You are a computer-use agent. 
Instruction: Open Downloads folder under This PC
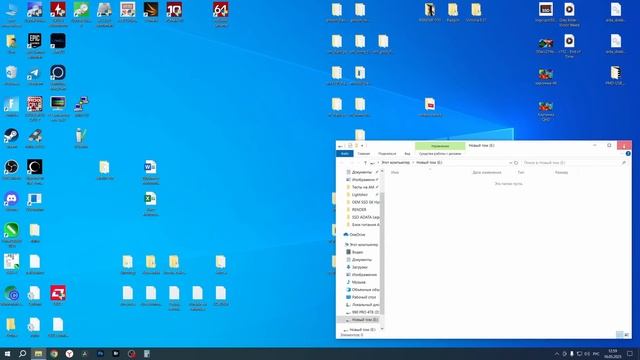(359, 267)
